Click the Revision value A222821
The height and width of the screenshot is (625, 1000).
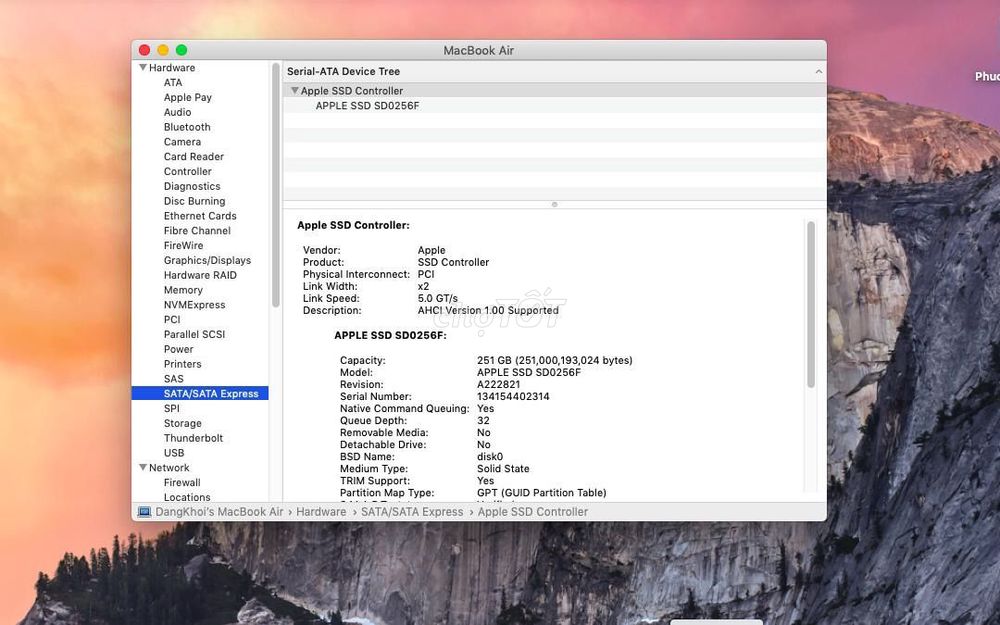tap(498, 385)
